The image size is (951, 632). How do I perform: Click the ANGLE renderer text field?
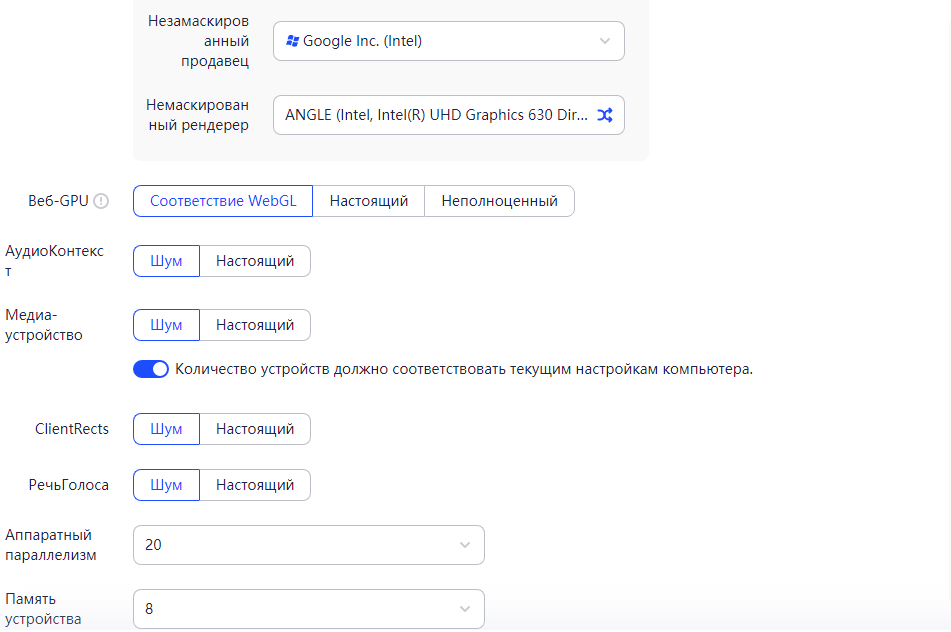pos(436,115)
